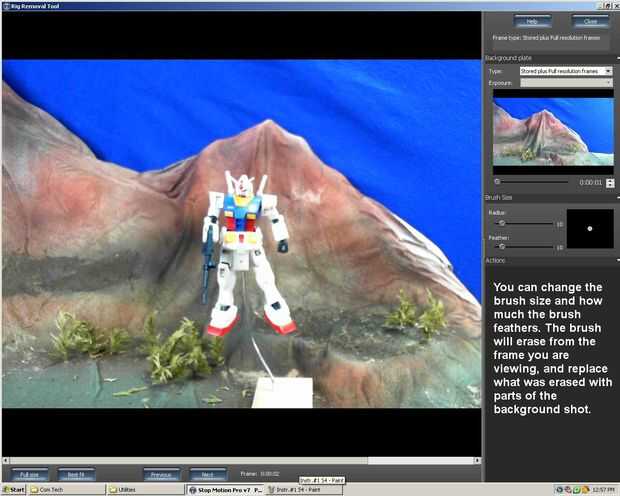This screenshot has width=620, height=496.
Task: Select Stop Motion Pro v7 taskbar button
Action: click(225, 490)
